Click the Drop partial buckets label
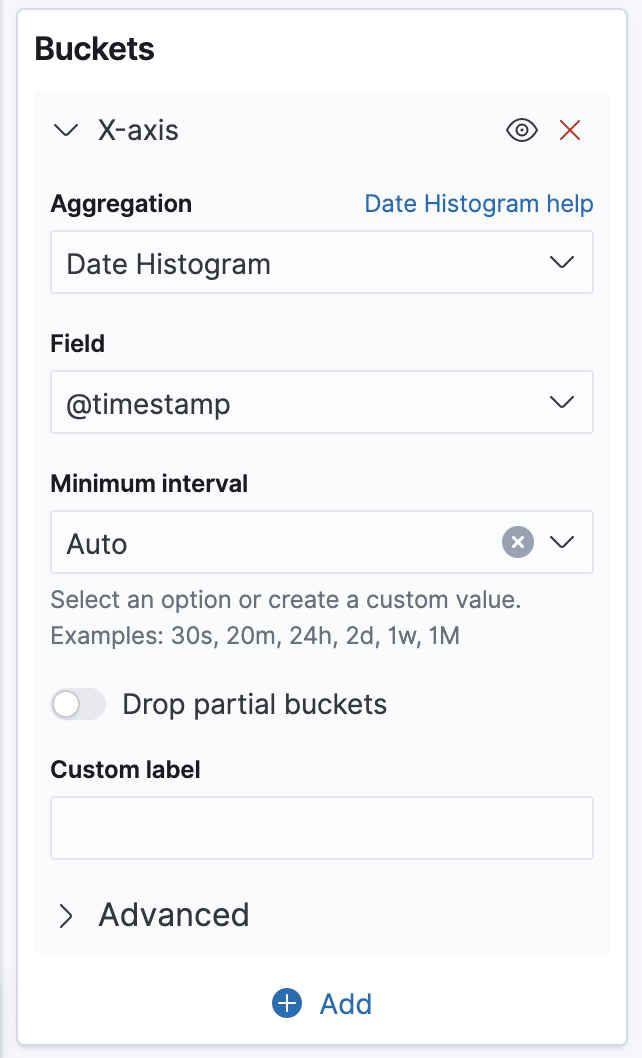Screen dimensions: 642x1058 pyautogui.click(x=254, y=705)
